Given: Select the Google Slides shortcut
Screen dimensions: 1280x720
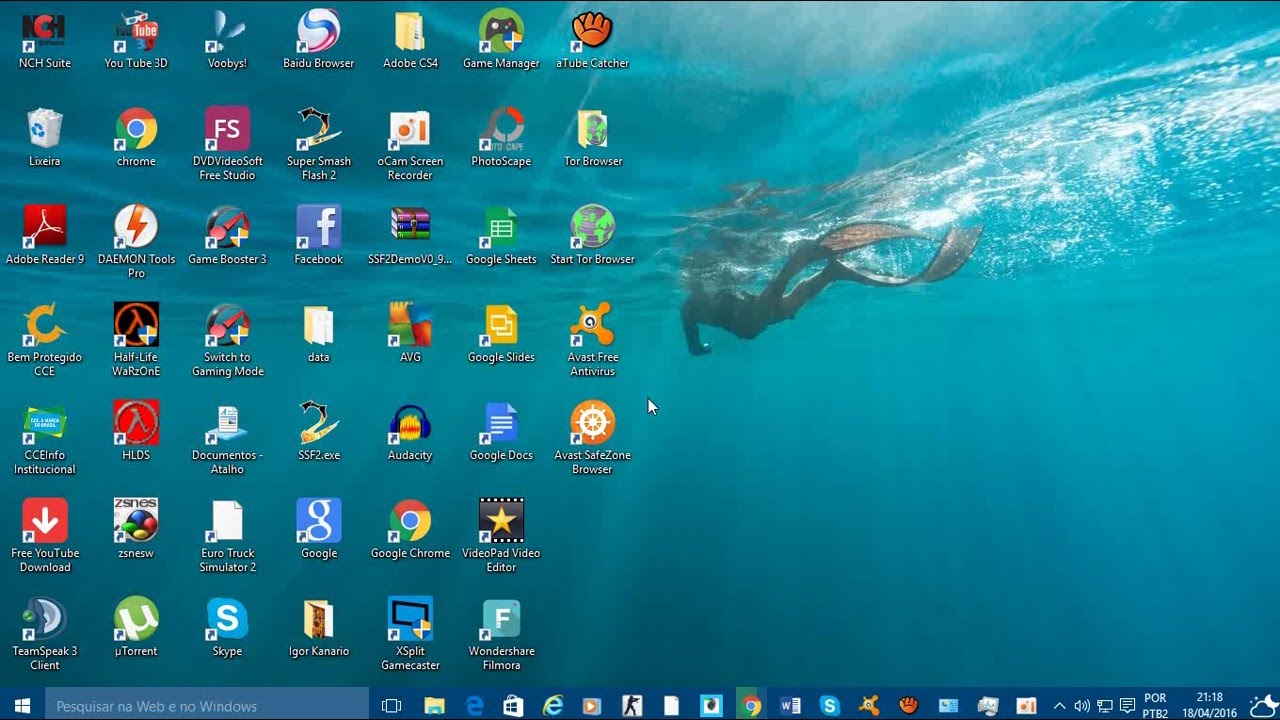Looking at the screenshot, I should tap(501, 334).
